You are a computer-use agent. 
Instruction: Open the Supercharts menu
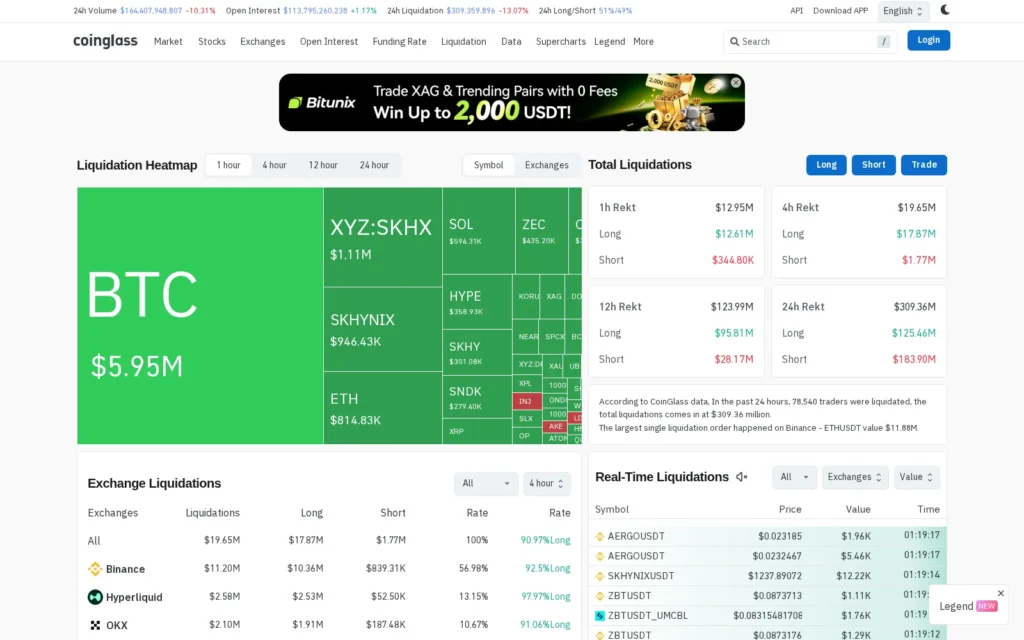click(560, 41)
